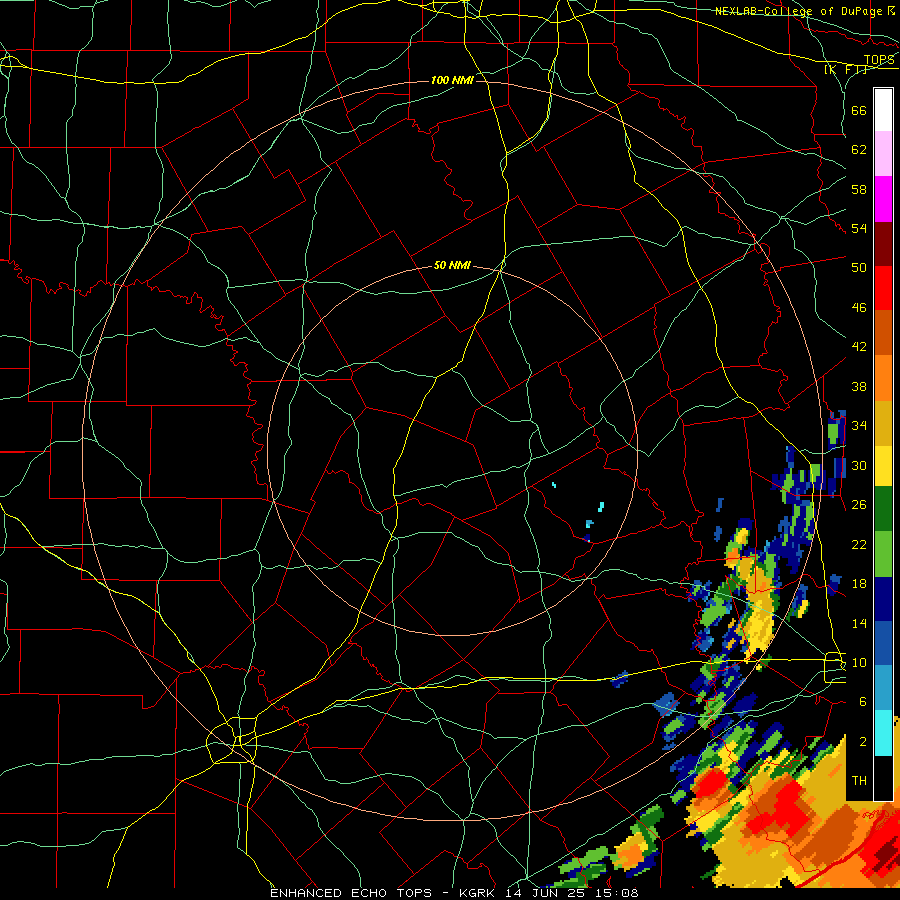Viewport: 900px width, 900px height.
Task: Pick the dark red maroon legend segment
Action: tap(883, 243)
